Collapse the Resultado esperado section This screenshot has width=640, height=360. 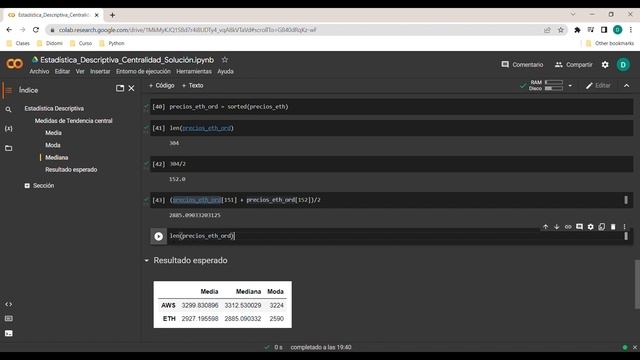click(x=147, y=260)
